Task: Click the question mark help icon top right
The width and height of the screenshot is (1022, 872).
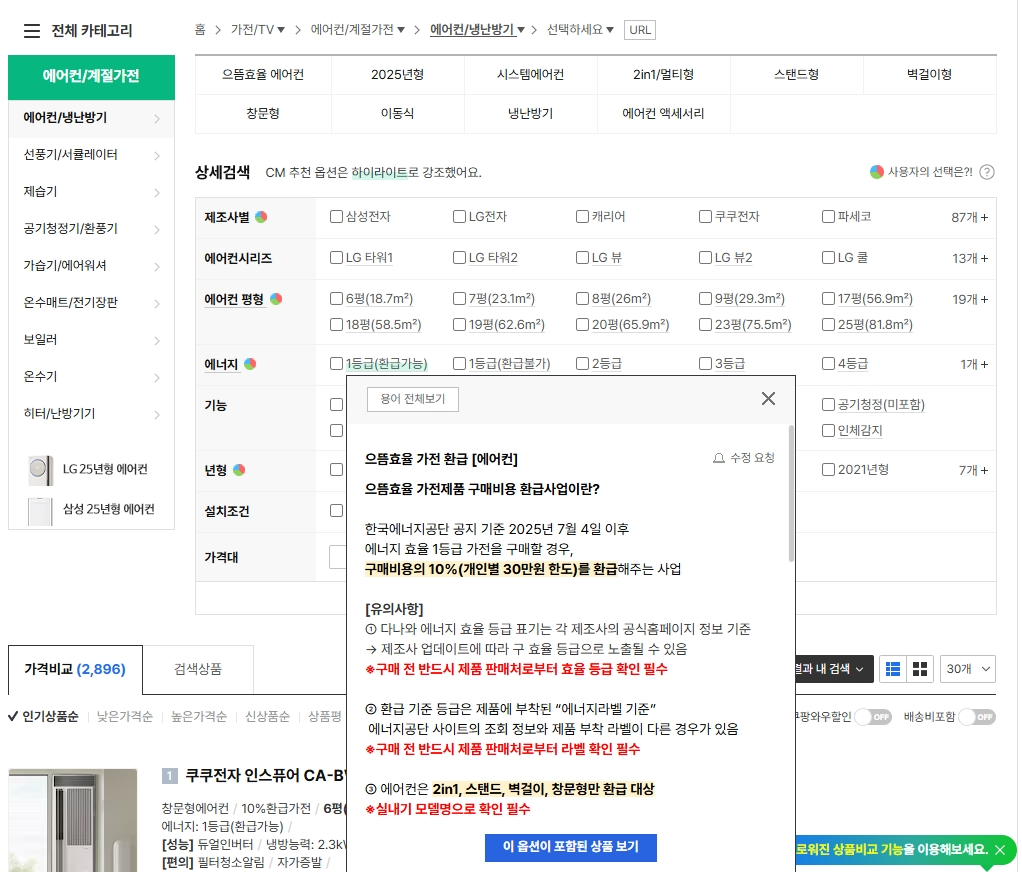Action: tap(986, 172)
